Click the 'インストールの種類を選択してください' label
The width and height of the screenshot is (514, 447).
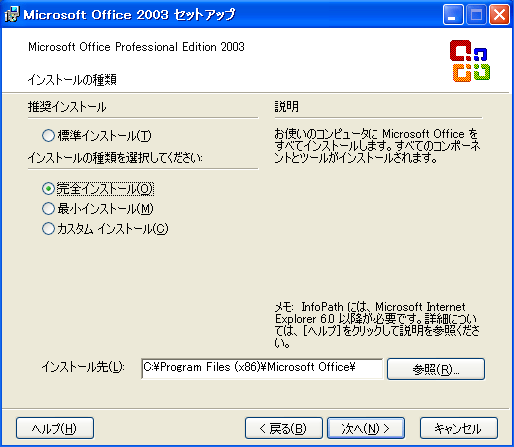tap(115, 158)
